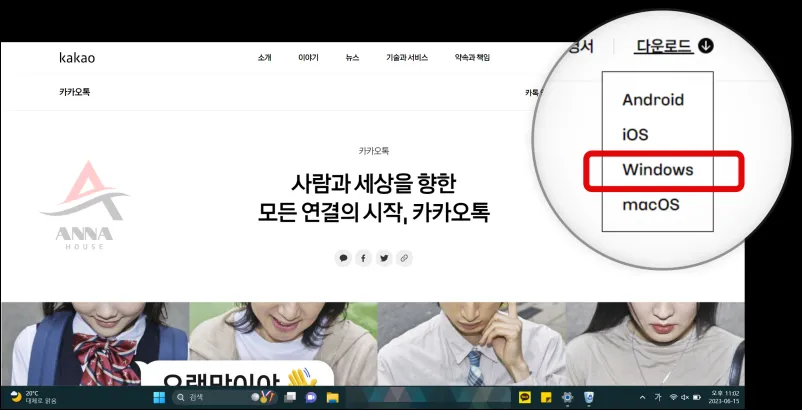
Task: Open the 약속과 책임 navigation menu
Action: pos(472,58)
